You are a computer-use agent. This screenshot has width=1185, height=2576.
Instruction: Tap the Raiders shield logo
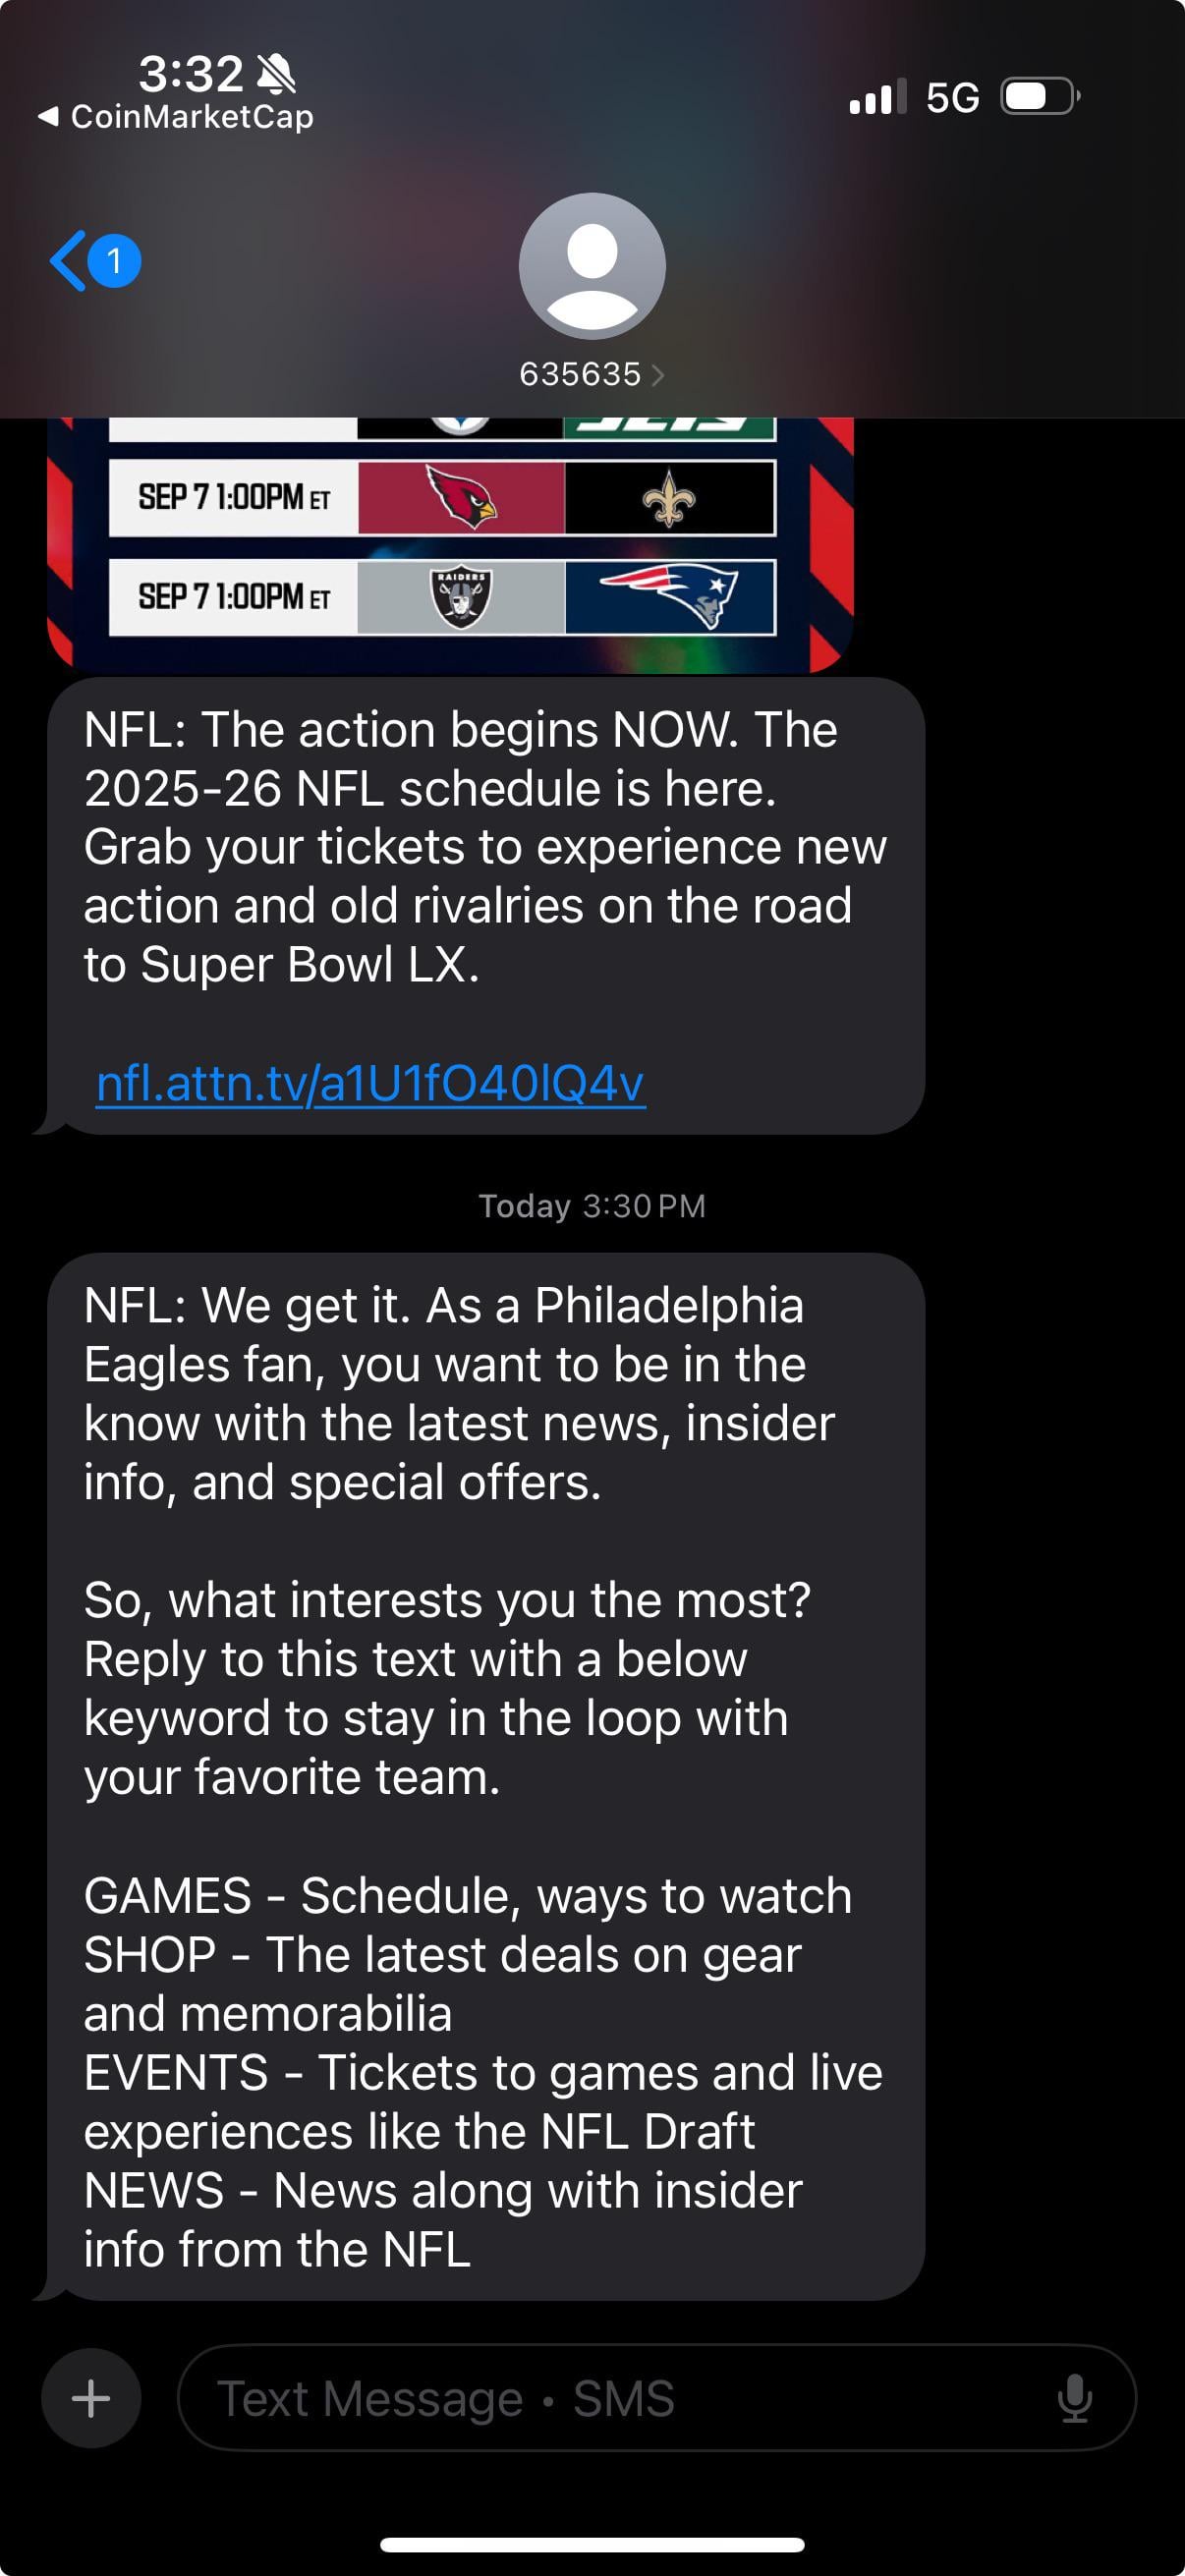tap(461, 598)
